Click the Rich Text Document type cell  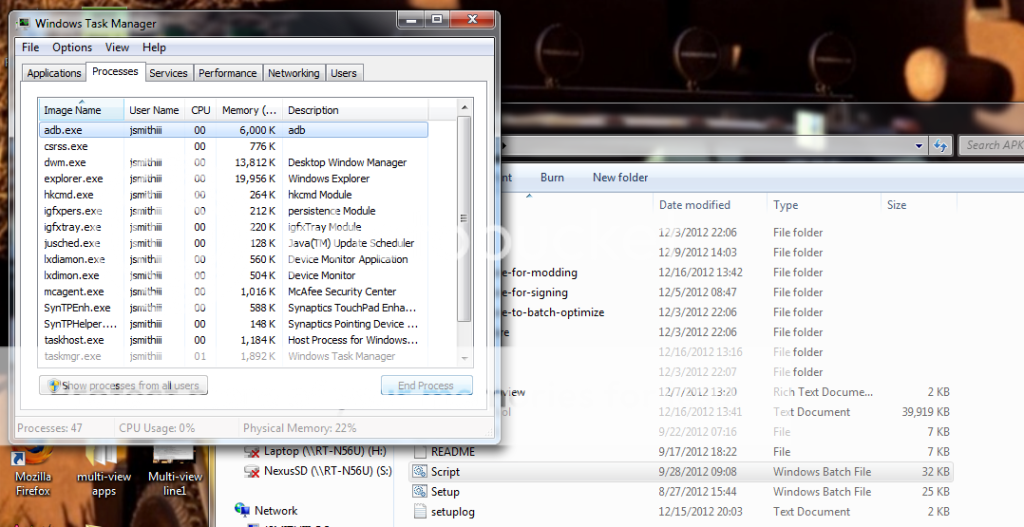pyautogui.click(x=823, y=392)
